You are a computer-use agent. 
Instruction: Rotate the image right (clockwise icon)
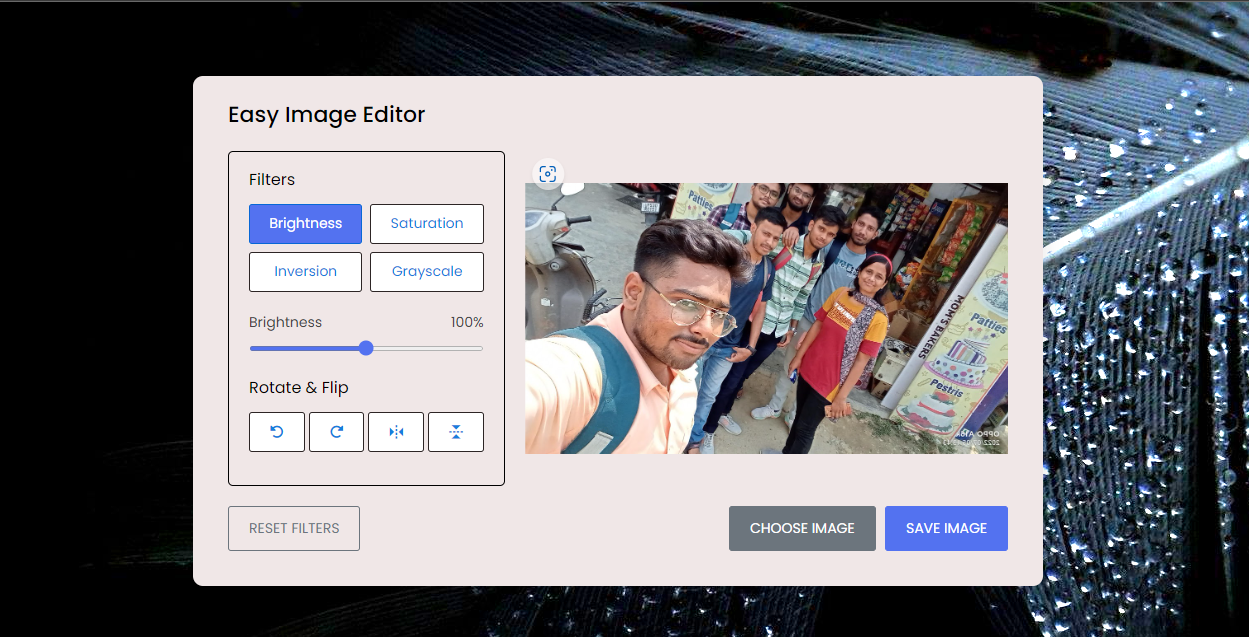[336, 432]
